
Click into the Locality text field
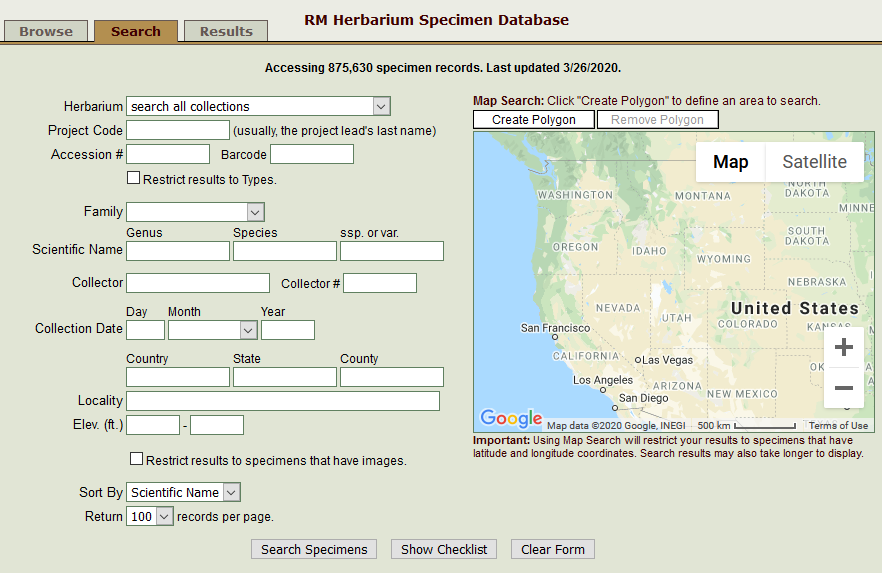tap(283, 401)
